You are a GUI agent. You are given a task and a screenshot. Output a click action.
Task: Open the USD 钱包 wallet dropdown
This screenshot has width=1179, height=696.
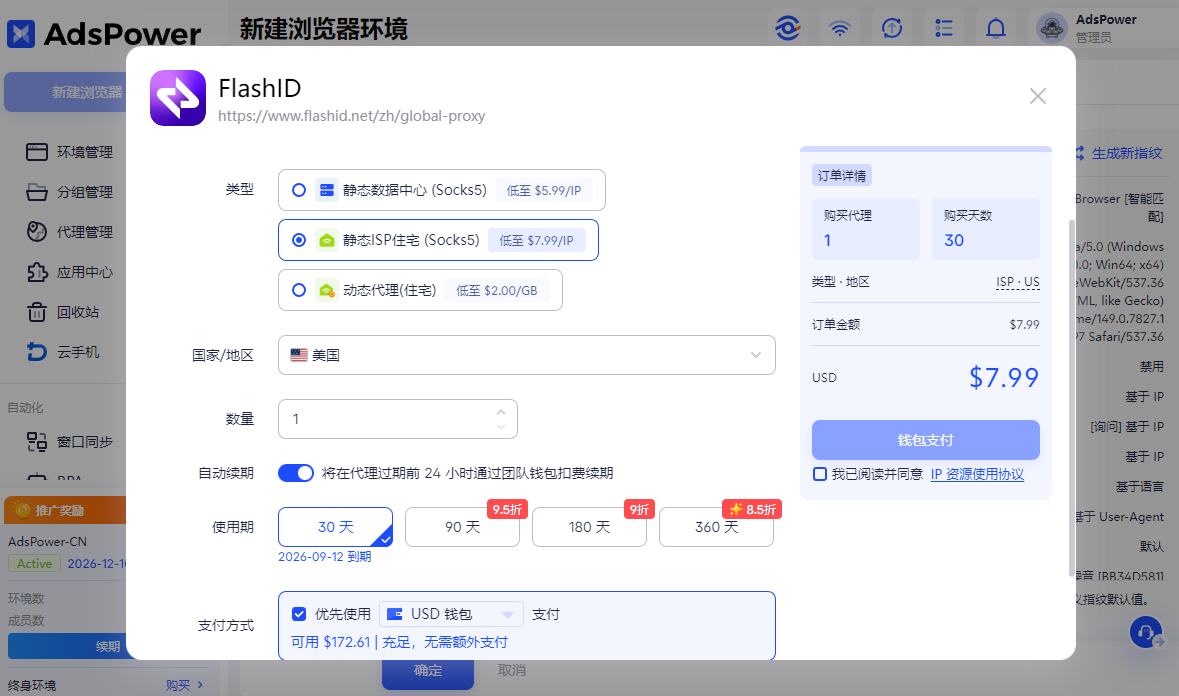(451, 614)
